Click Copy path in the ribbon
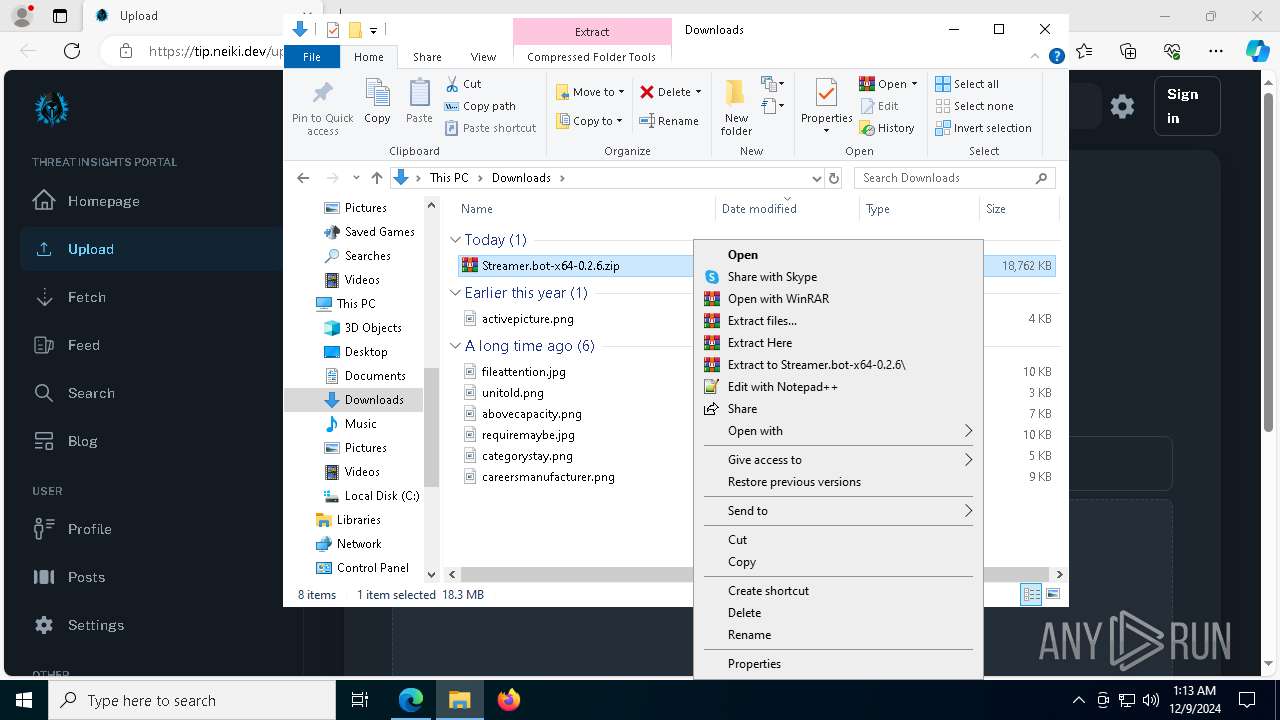The image size is (1280, 720). click(x=480, y=106)
